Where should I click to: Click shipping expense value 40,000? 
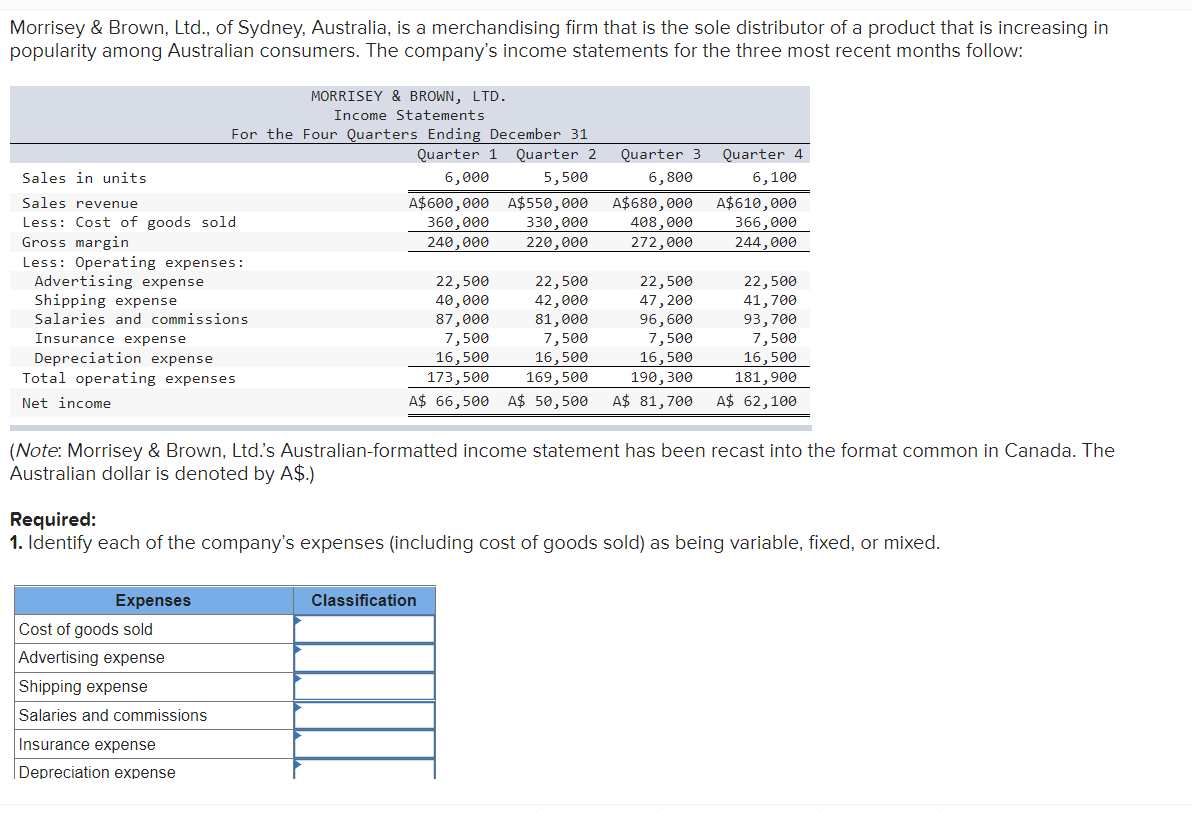pyautogui.click(x=462, y=300)
